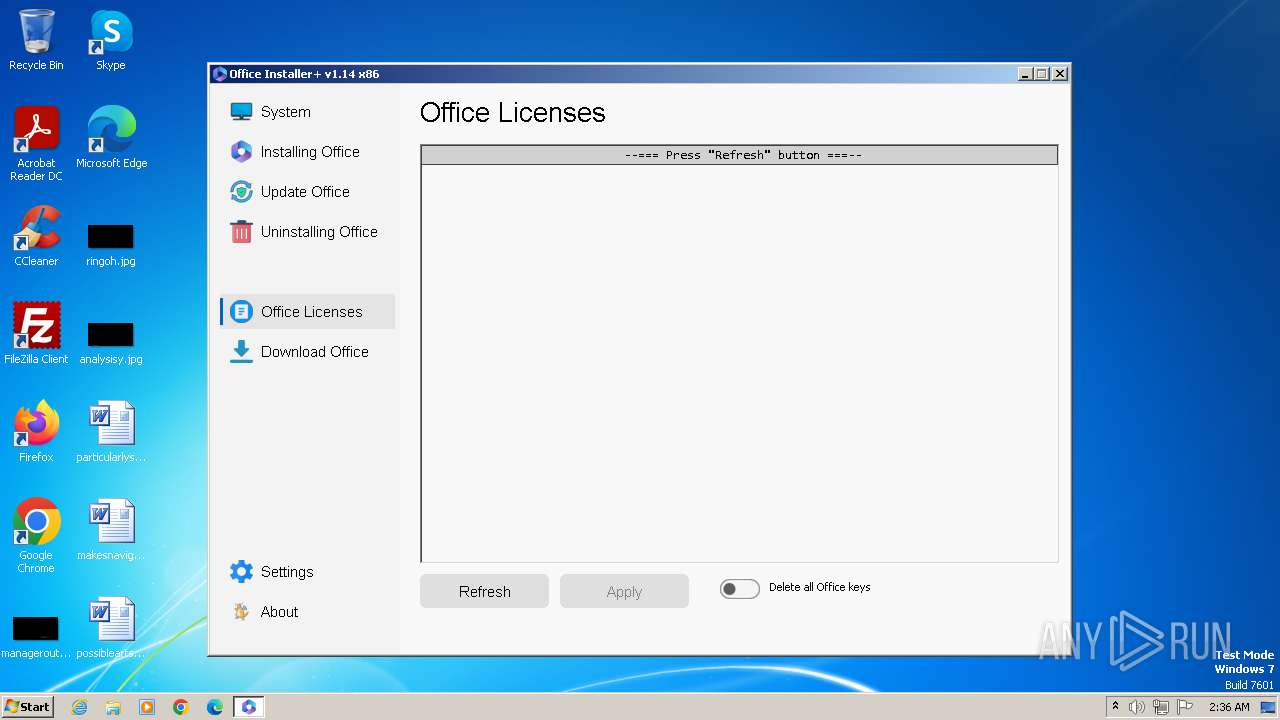
Task: Maximize the Office Installer+ window
Action: click(x=1041, y=74)
